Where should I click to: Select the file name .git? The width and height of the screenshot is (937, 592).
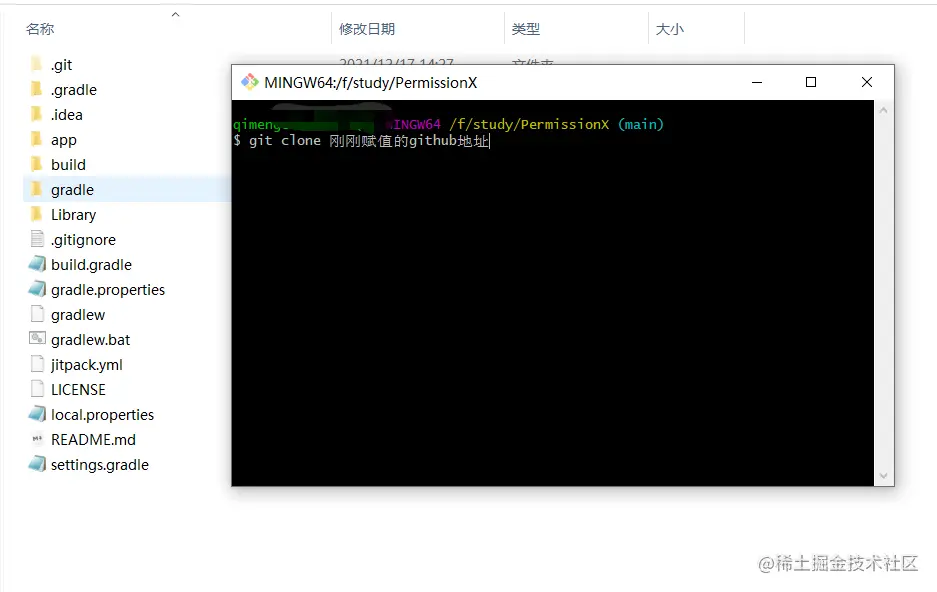point(62,65)
